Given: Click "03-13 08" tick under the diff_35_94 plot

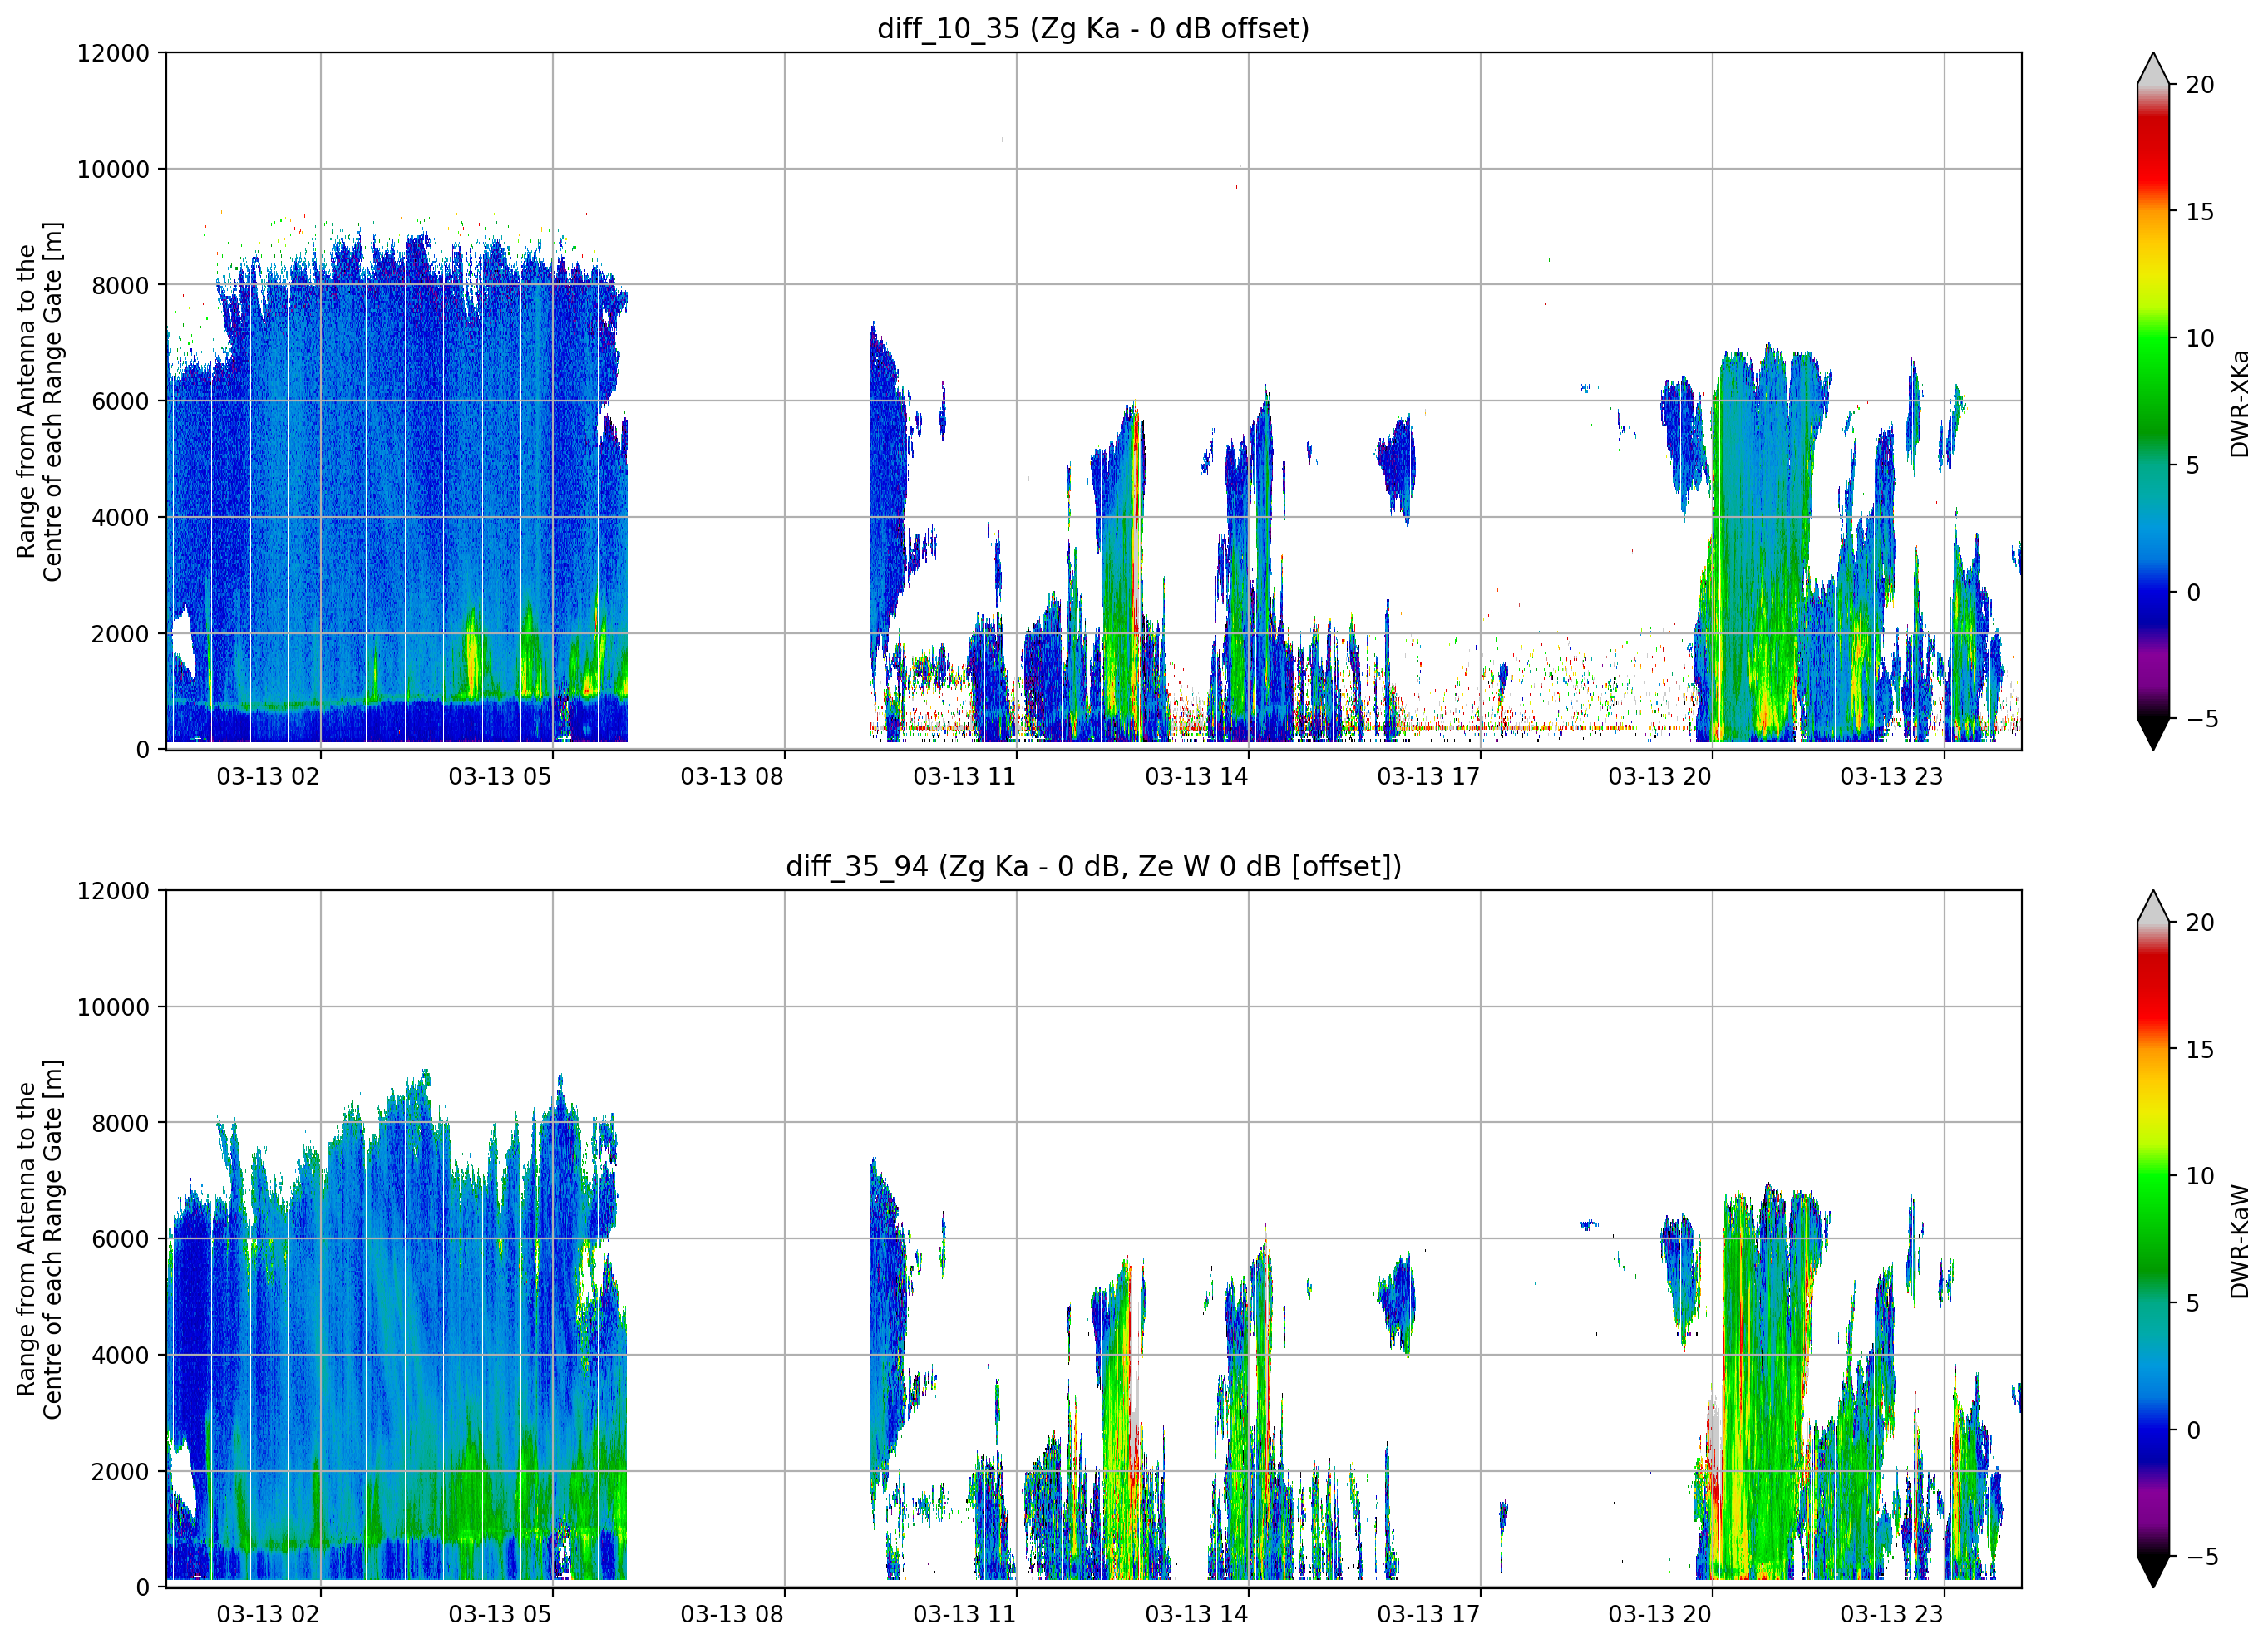Looking at the screenshot, I should pos(732,1615).
